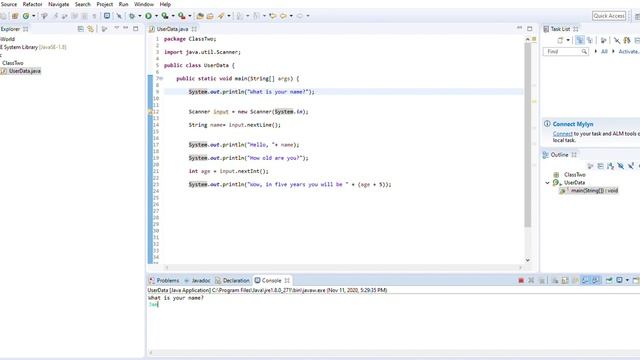The height and width of the screenshot is (360, 640).
Task: Click the Find field in Task List
Action: [566, 51]
